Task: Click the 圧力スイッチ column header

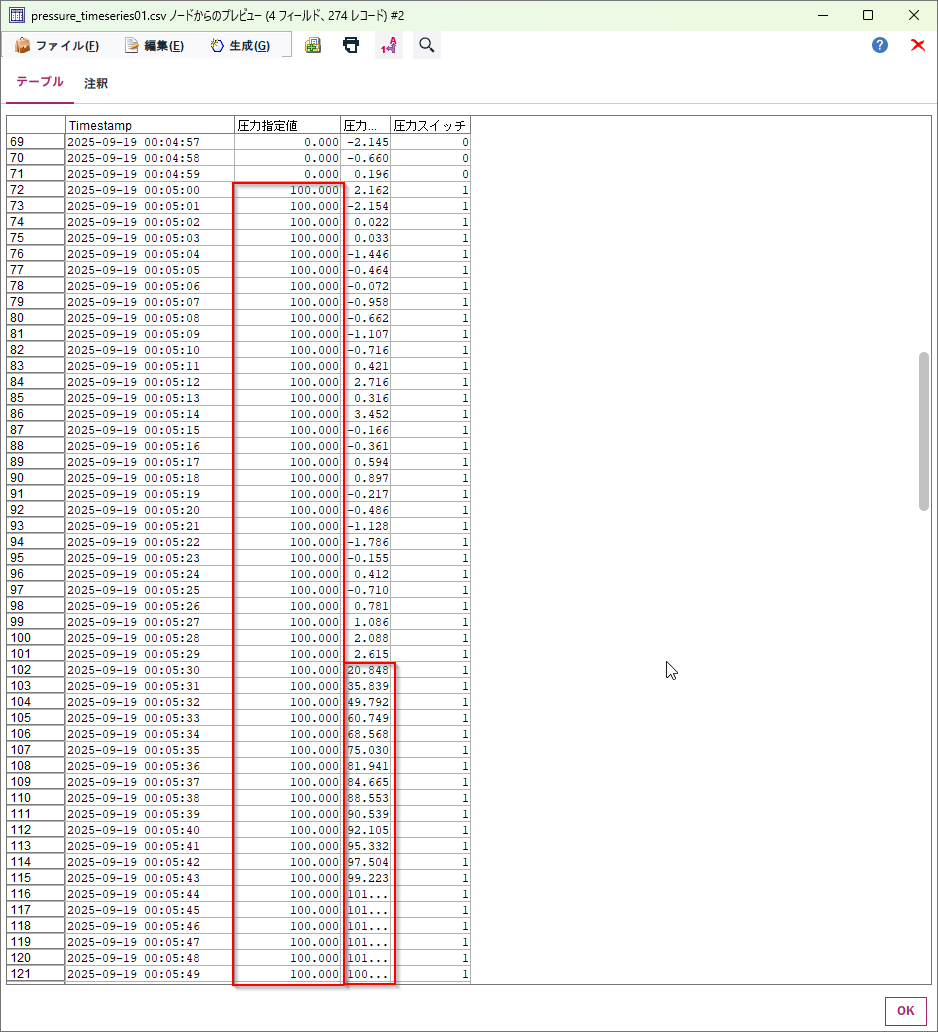Action: pos(430,125)
